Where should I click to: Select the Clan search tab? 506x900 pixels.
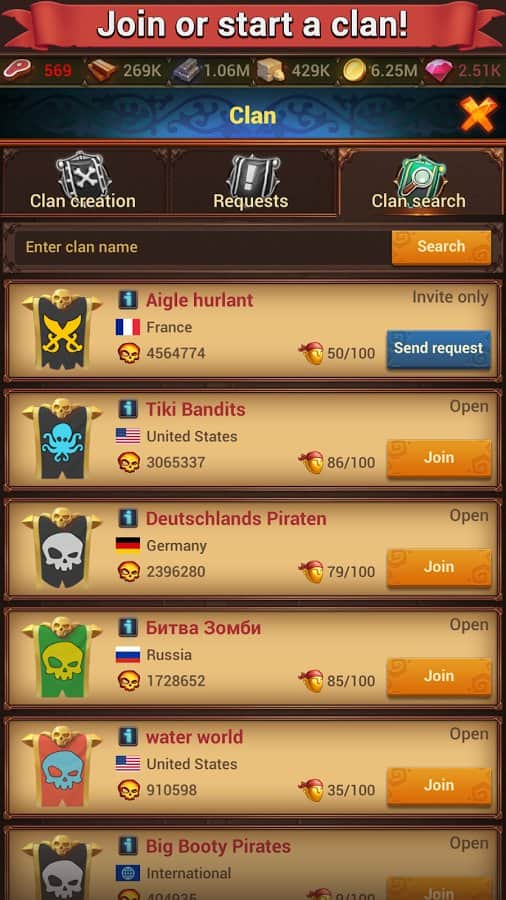click(x=419, y=183)
